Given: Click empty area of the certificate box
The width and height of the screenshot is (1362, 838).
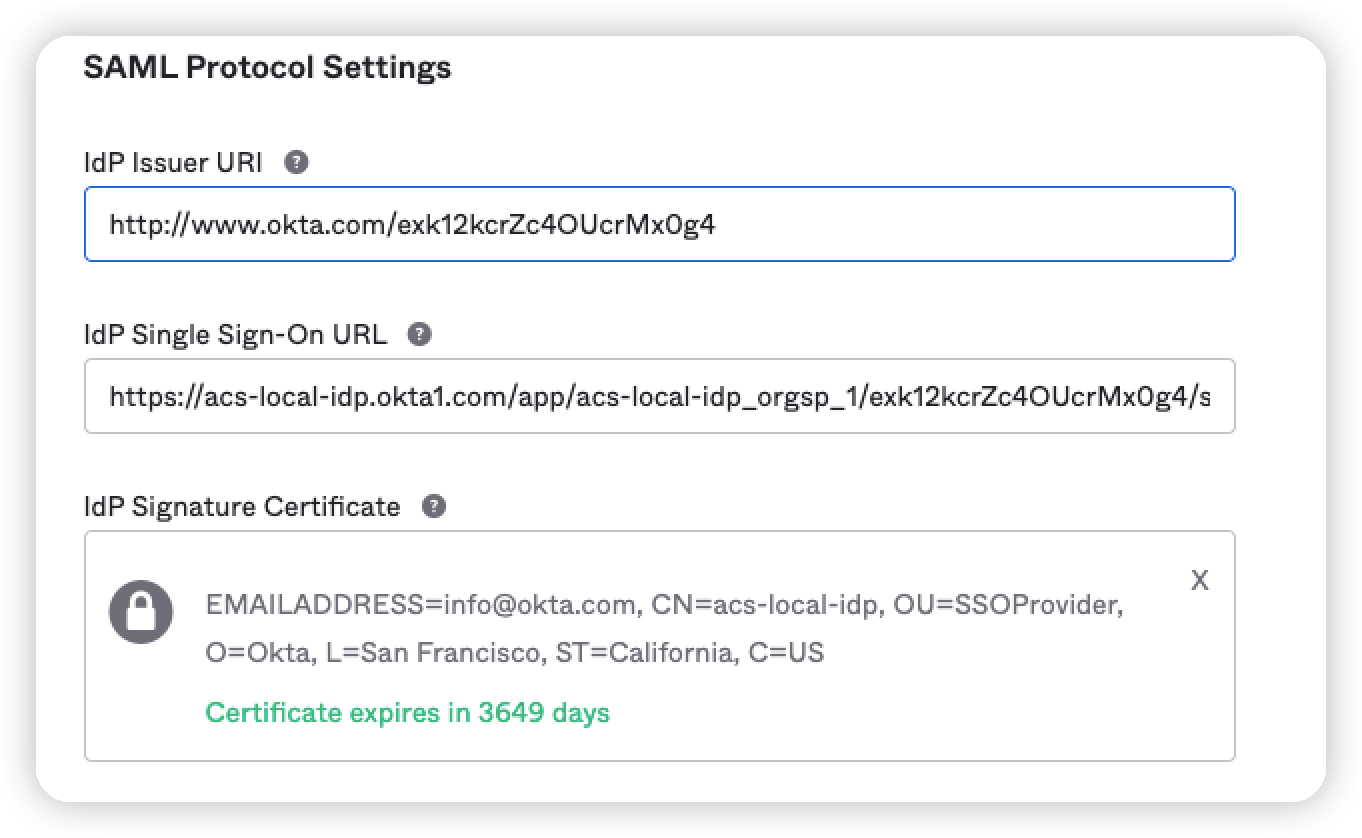Looking at the screenshot, I should point(950,710).
